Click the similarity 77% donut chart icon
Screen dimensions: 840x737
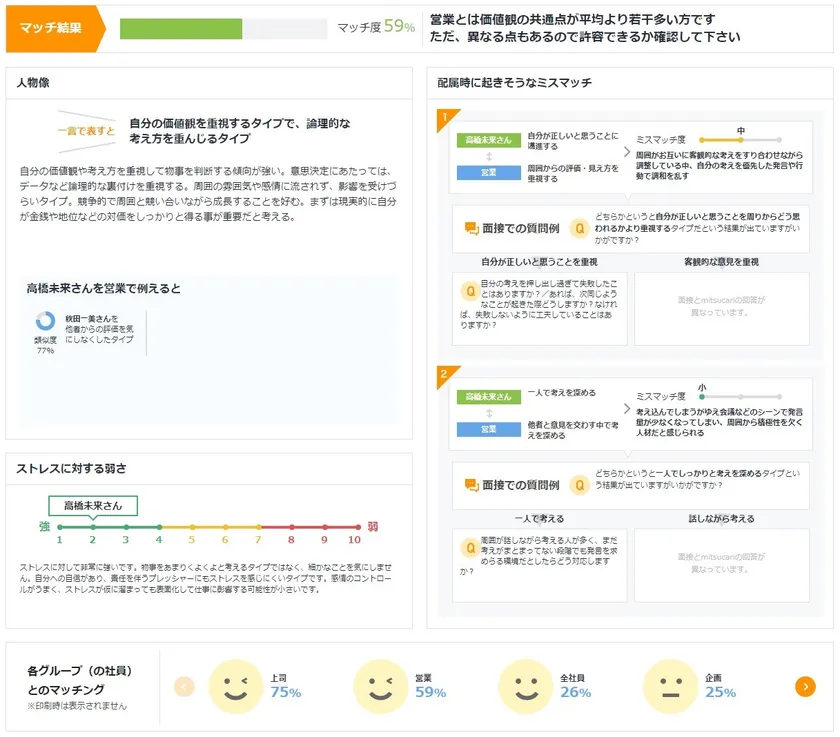point(45,321)
